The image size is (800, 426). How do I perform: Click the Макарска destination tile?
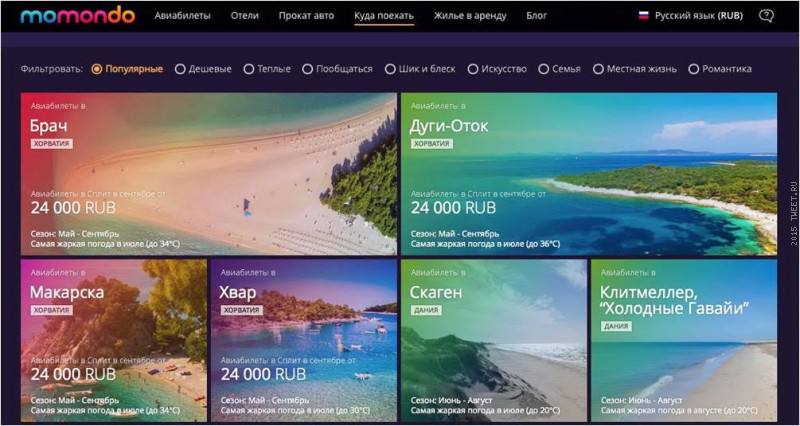pyautogui.click(x=114, y=340)
